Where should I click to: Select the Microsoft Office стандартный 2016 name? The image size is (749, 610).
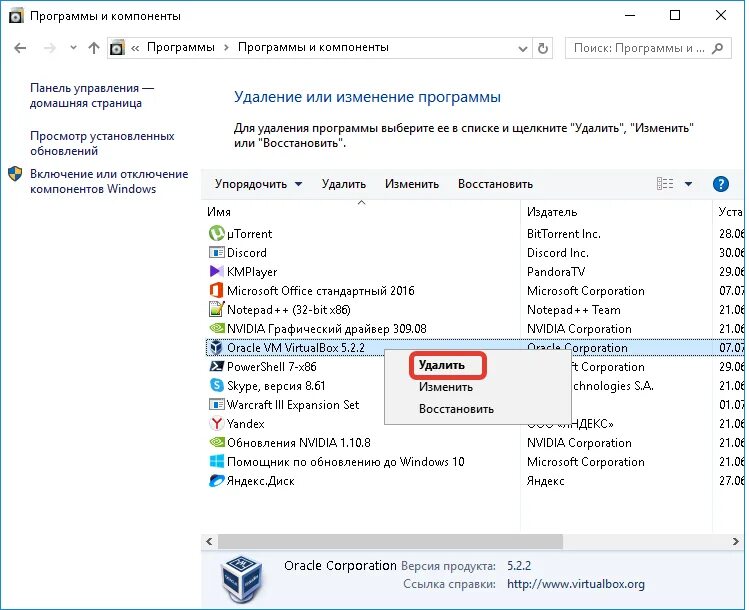pyautogui.click(x=321, y=290)
